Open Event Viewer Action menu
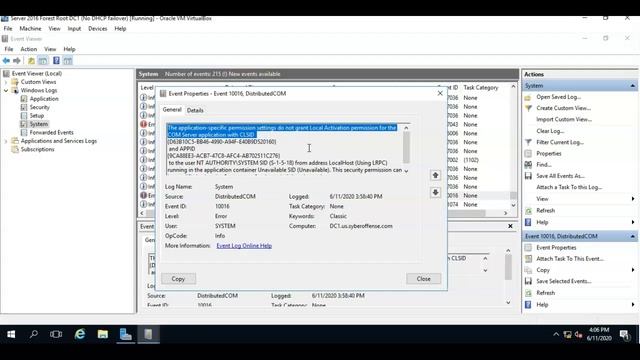 [29, 49]
